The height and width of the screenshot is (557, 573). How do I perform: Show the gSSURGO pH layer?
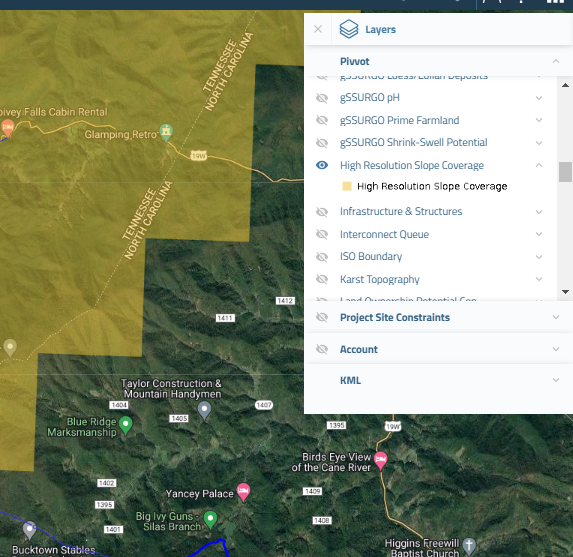coord(322,98)
